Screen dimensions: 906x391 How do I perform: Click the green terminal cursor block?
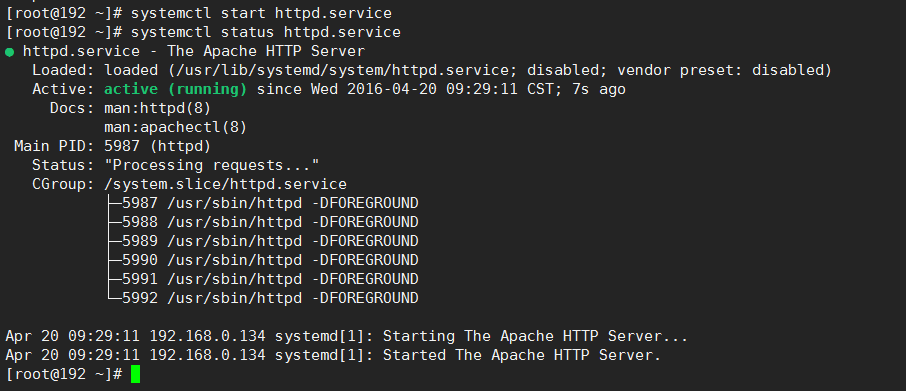pos(135,374)
